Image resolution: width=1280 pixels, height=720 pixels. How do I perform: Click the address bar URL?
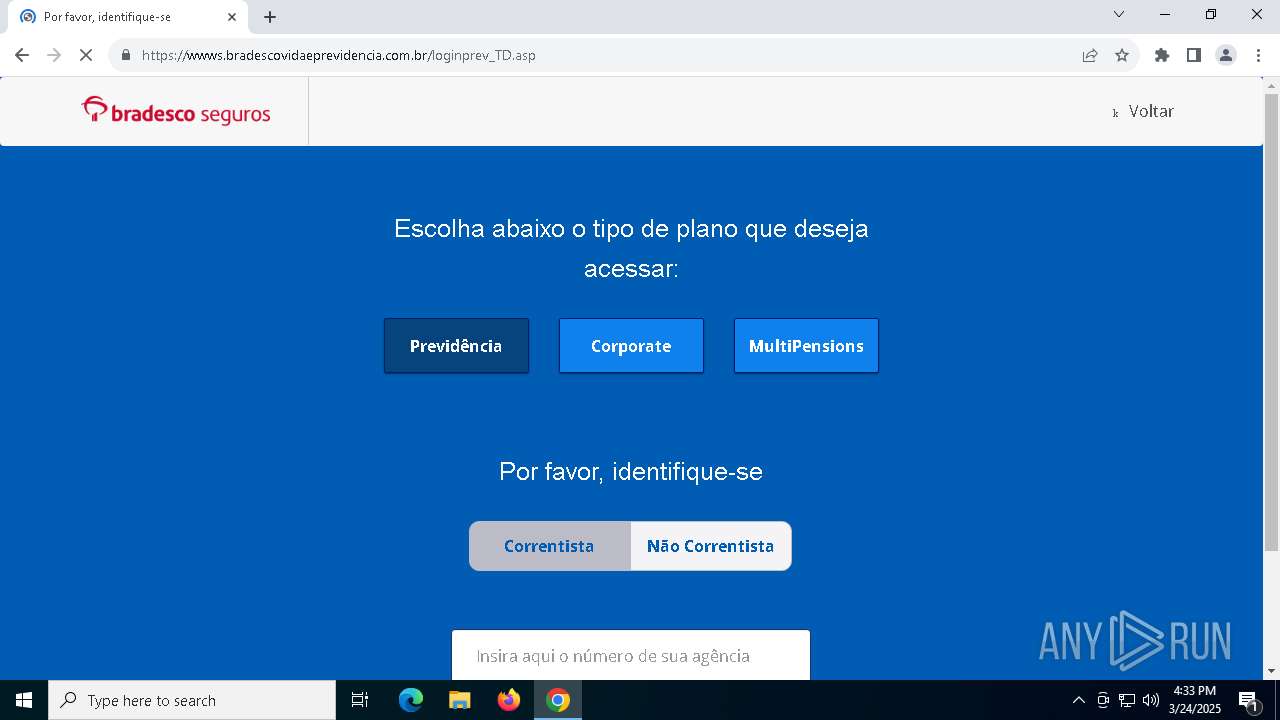tap(339, 55)
